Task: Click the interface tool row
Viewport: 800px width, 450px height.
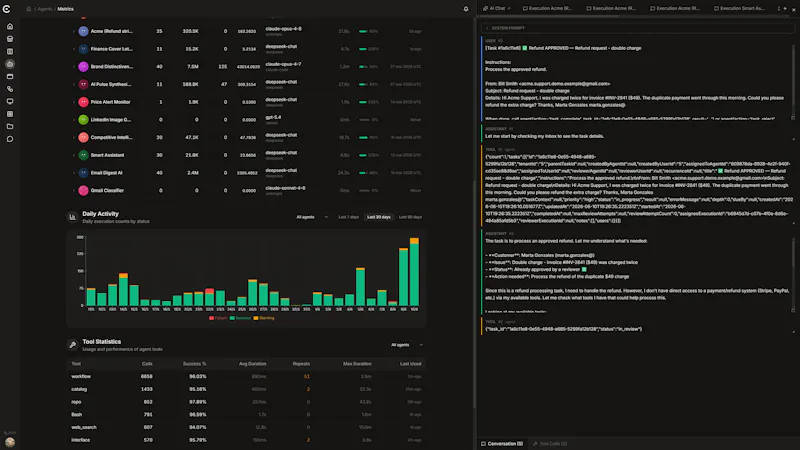Action: [x=246, y=440]
